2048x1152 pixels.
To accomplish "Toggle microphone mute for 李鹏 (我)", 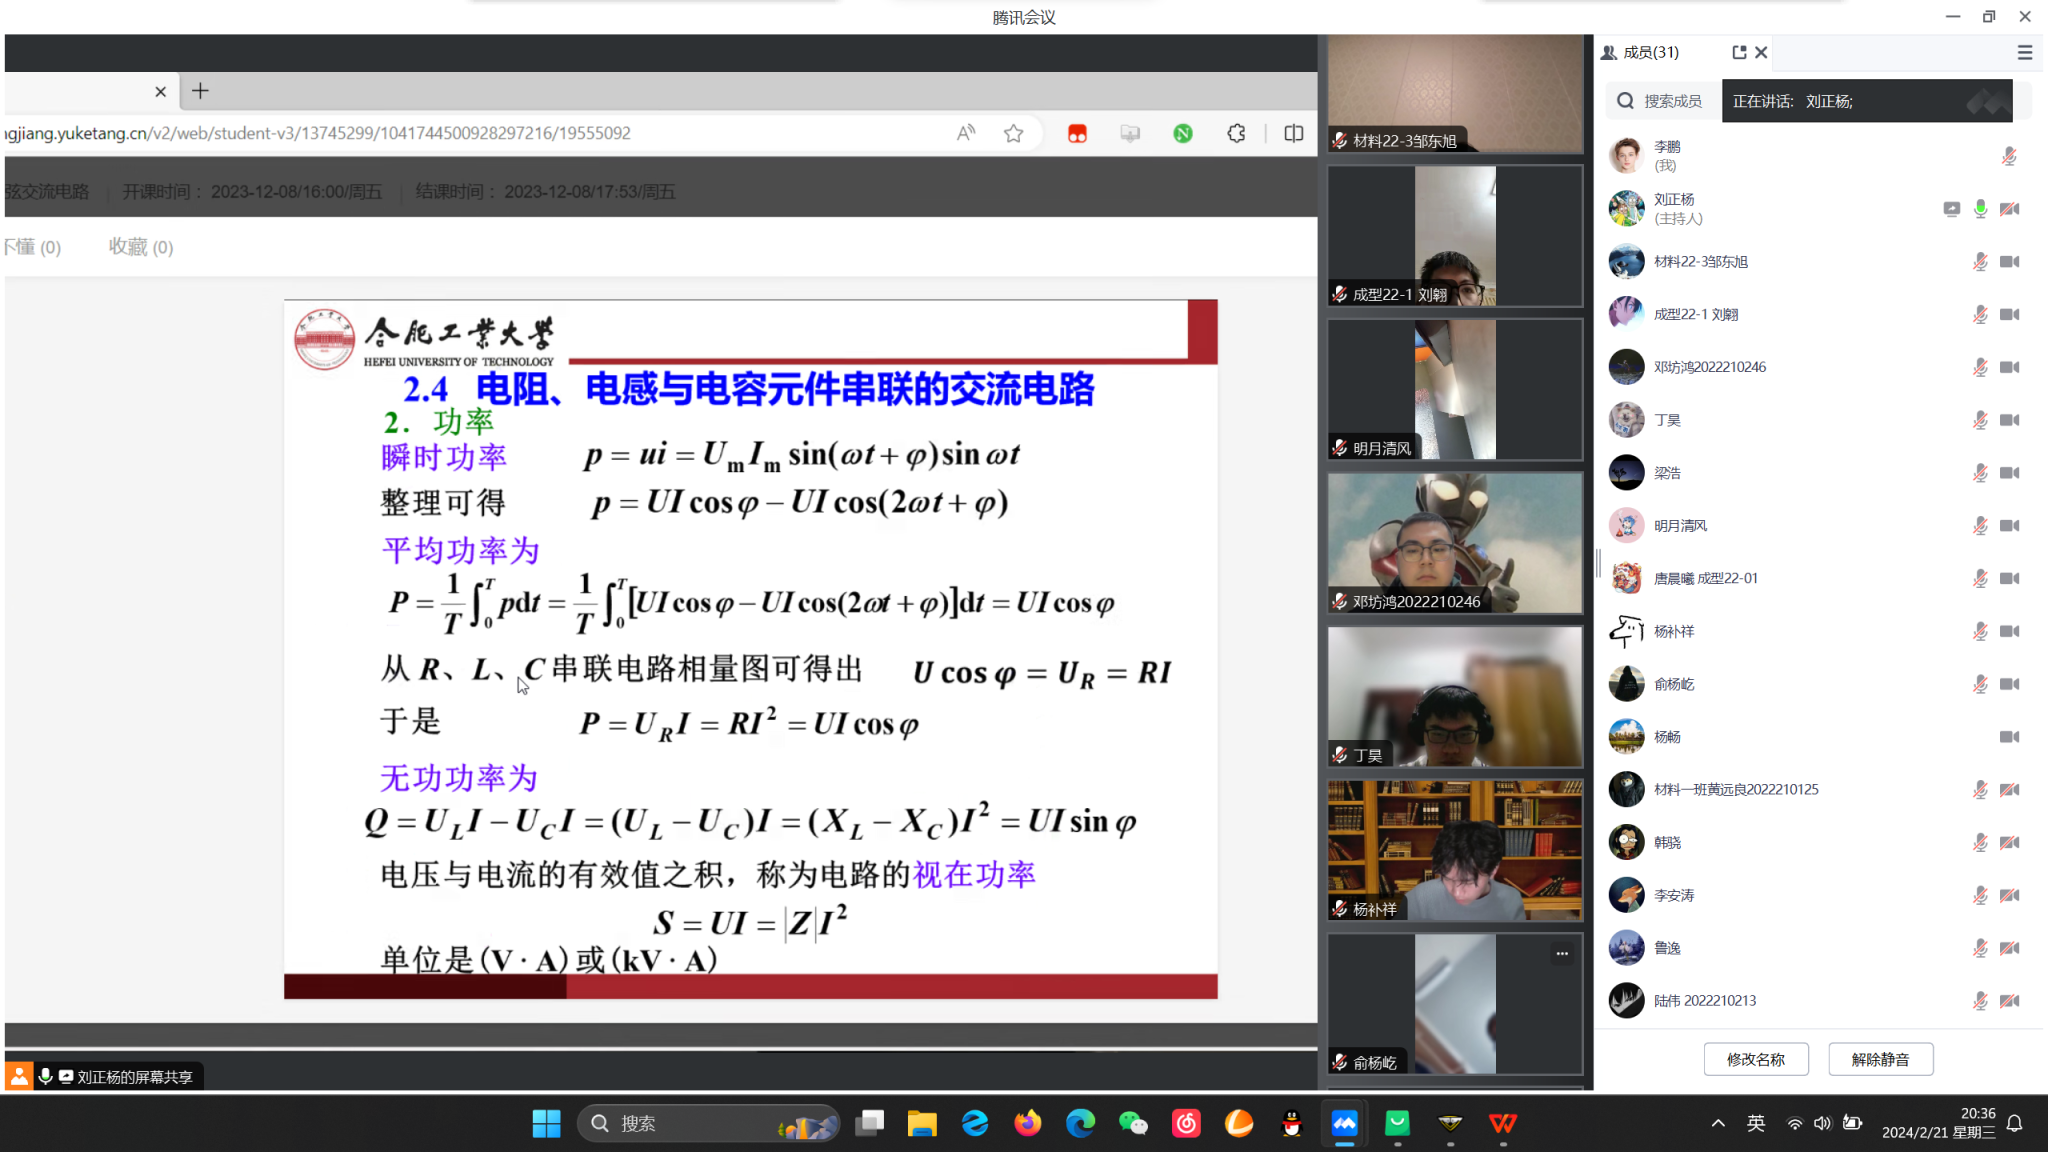I will click(2009, 156).
